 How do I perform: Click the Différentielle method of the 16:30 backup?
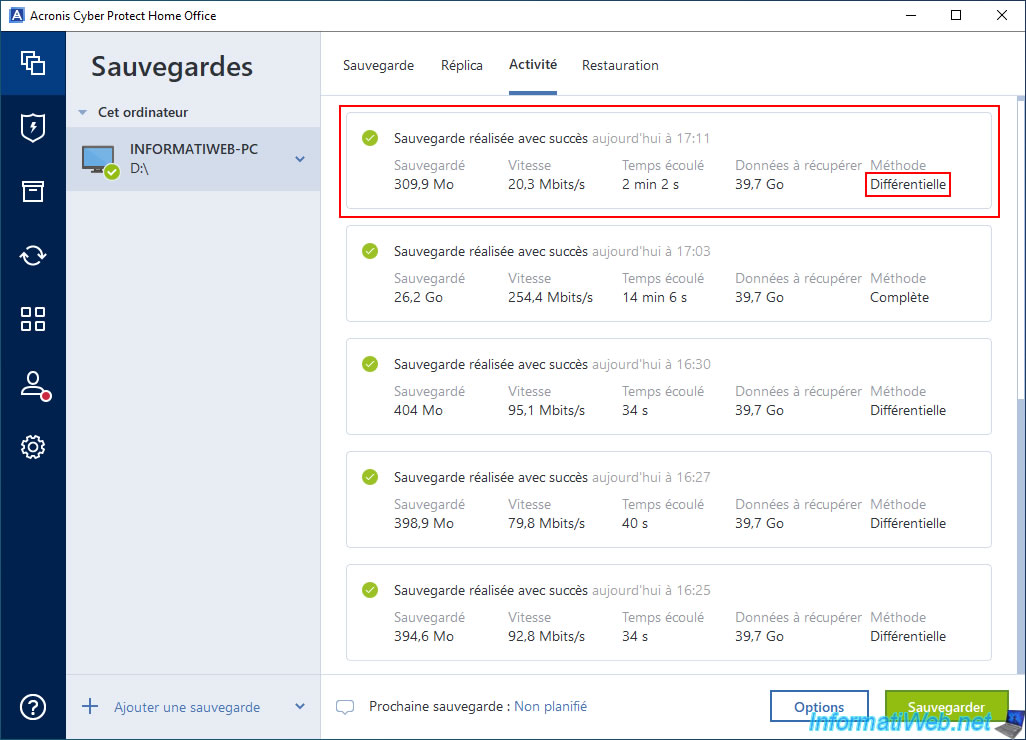(908, 410)
